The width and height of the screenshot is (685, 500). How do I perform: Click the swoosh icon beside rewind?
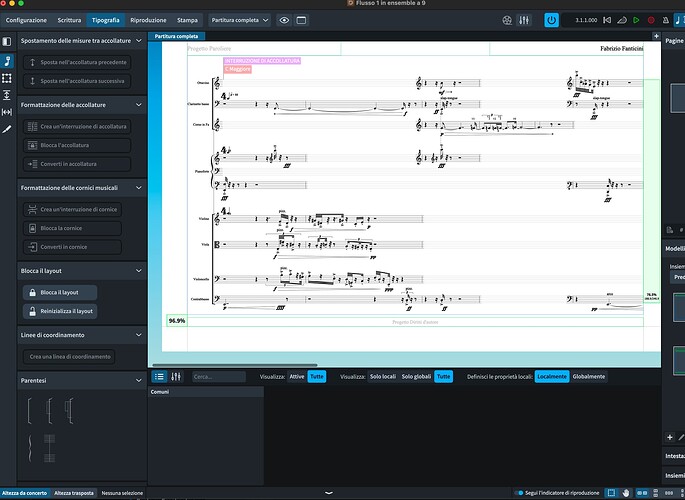point(622,20)
